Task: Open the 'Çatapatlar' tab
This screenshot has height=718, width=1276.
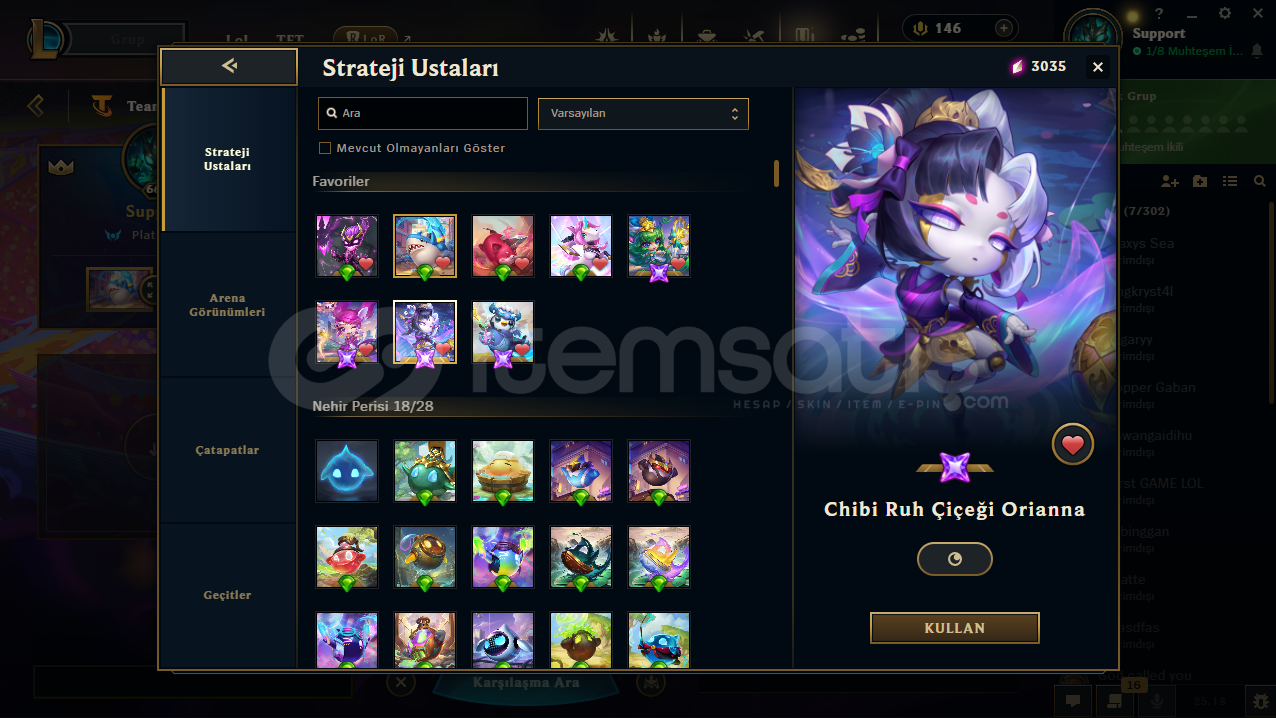Action: [227, 450]
